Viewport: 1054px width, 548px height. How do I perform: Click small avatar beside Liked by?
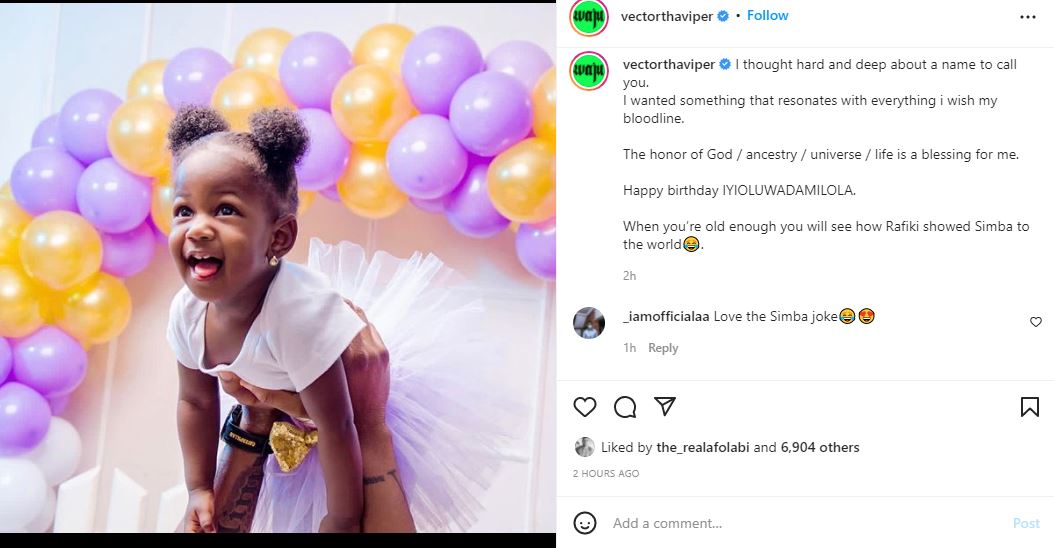584,447
